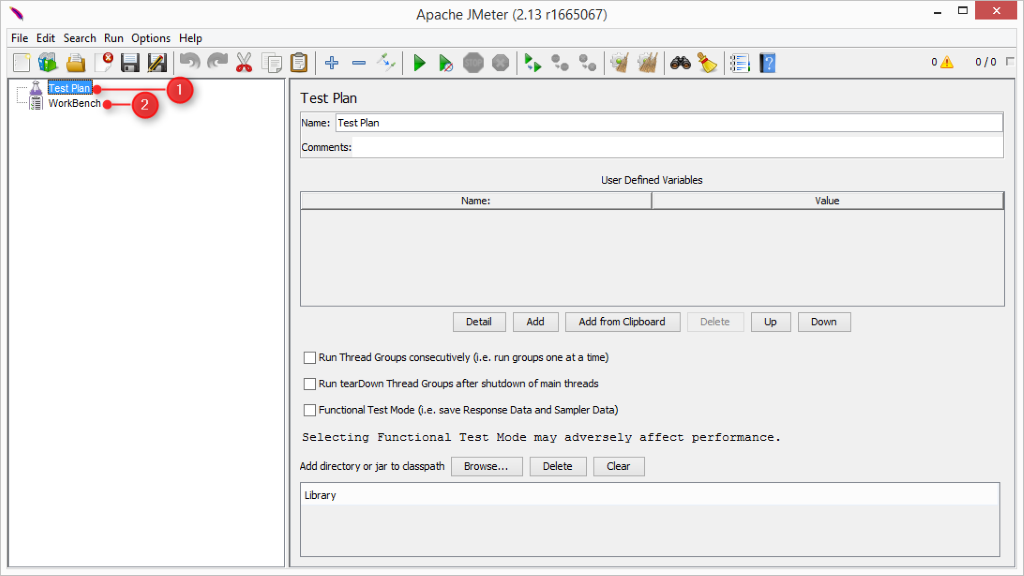Open the Run menu
1024x576 pixels.
coord(114,38)
